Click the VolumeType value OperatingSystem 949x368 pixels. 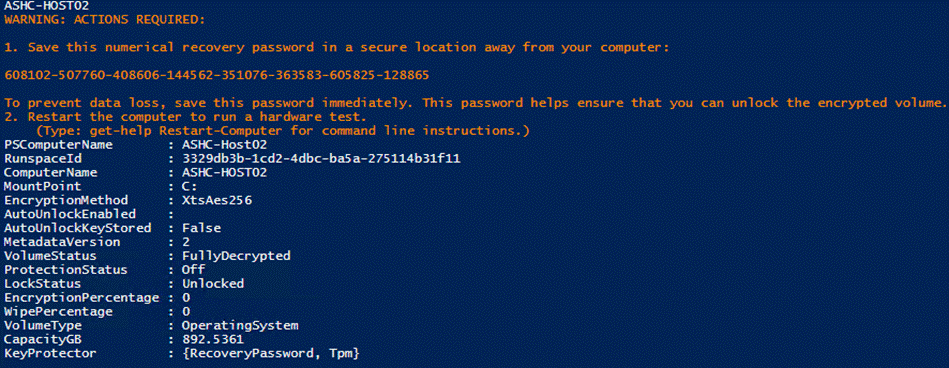(x=240, y=326)
